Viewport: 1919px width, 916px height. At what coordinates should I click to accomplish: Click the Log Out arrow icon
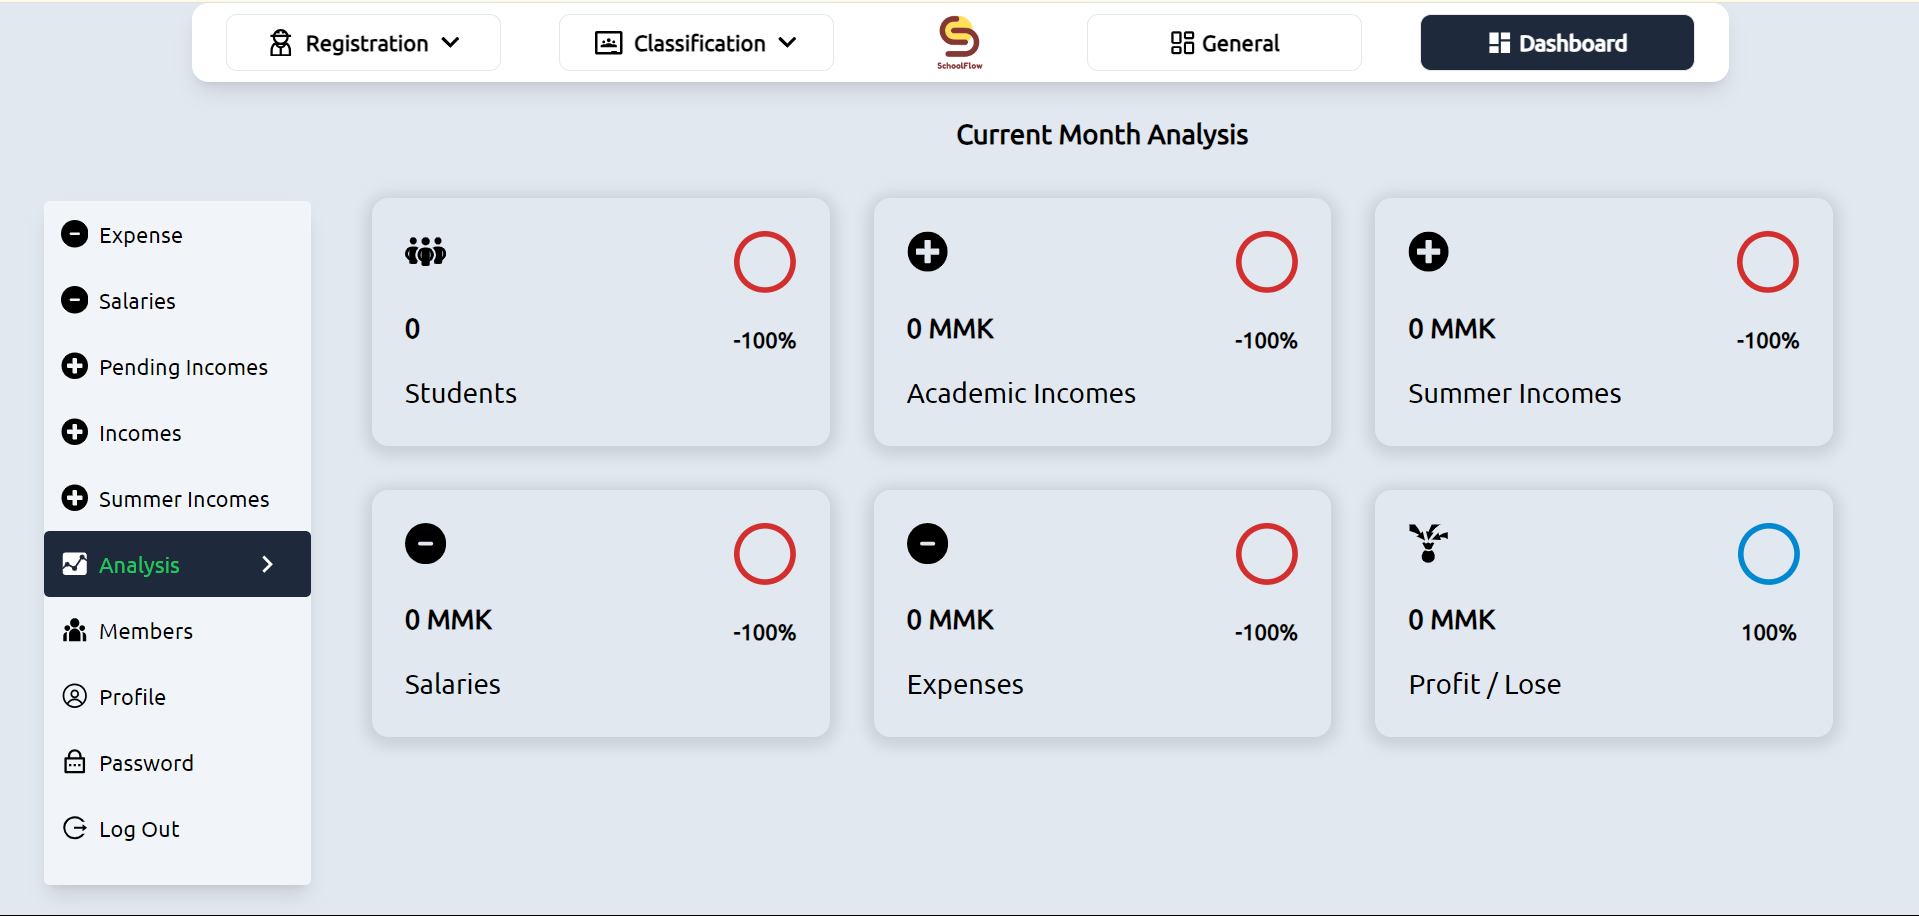pos(75,828)
